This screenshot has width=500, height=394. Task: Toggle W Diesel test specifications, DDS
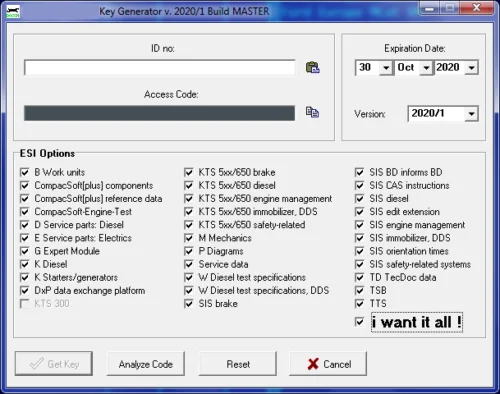click(x=189, y=291)
